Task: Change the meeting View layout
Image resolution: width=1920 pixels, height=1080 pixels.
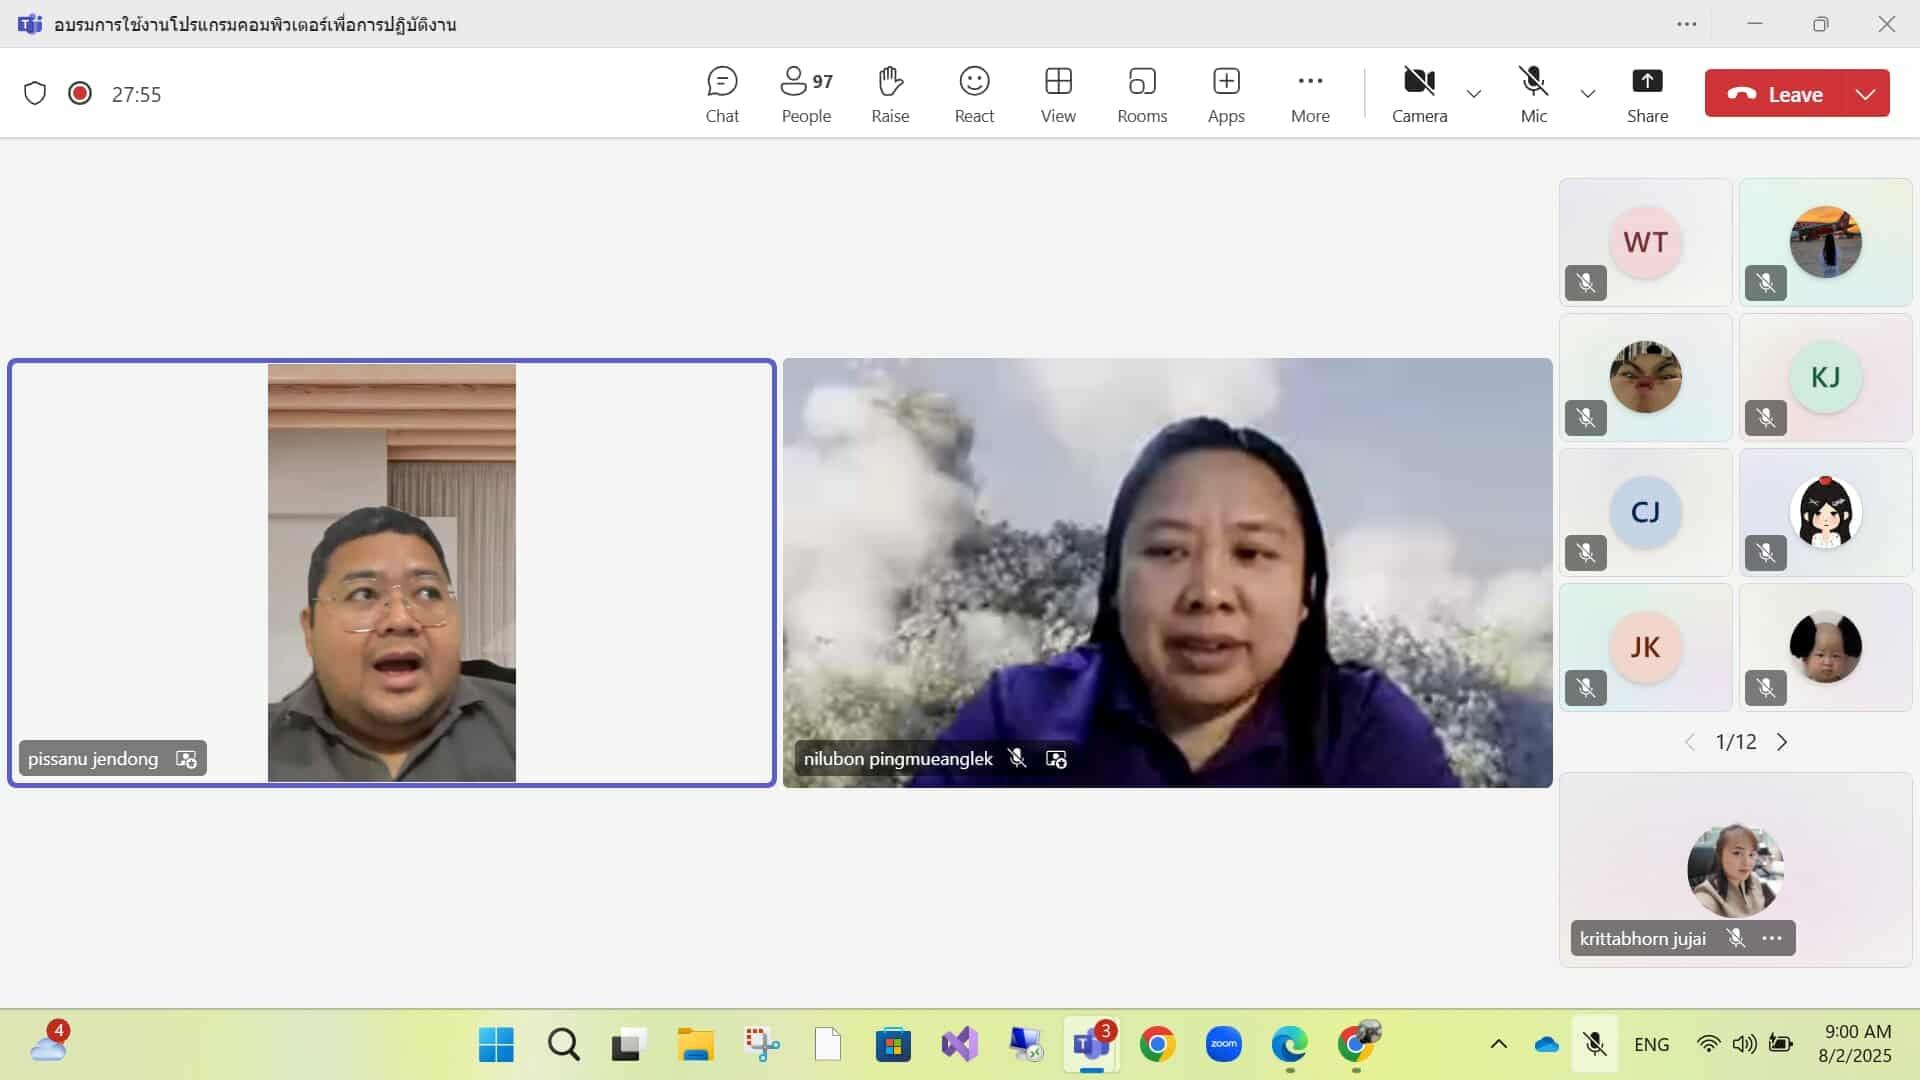Action: (1058, 94)
